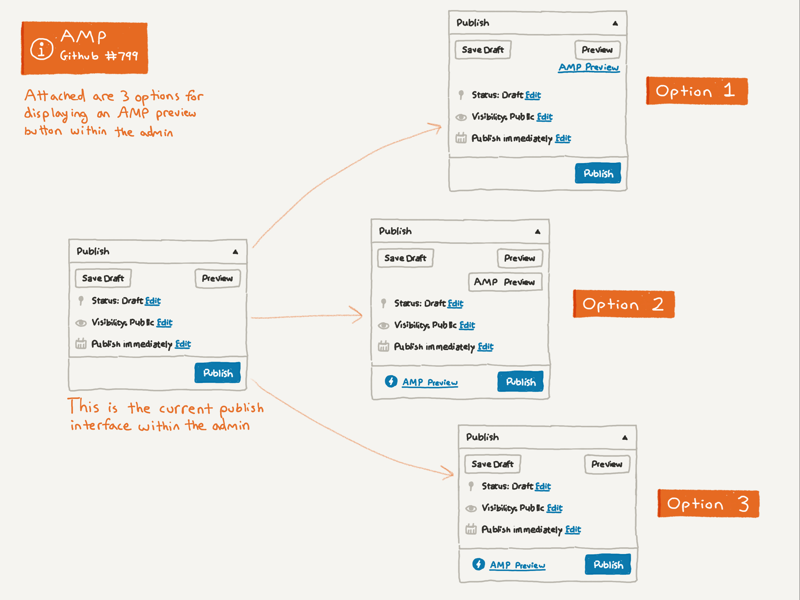Click Save Draft in current interface panel
This screenshot has width=800, height=600.
point(103,278)
